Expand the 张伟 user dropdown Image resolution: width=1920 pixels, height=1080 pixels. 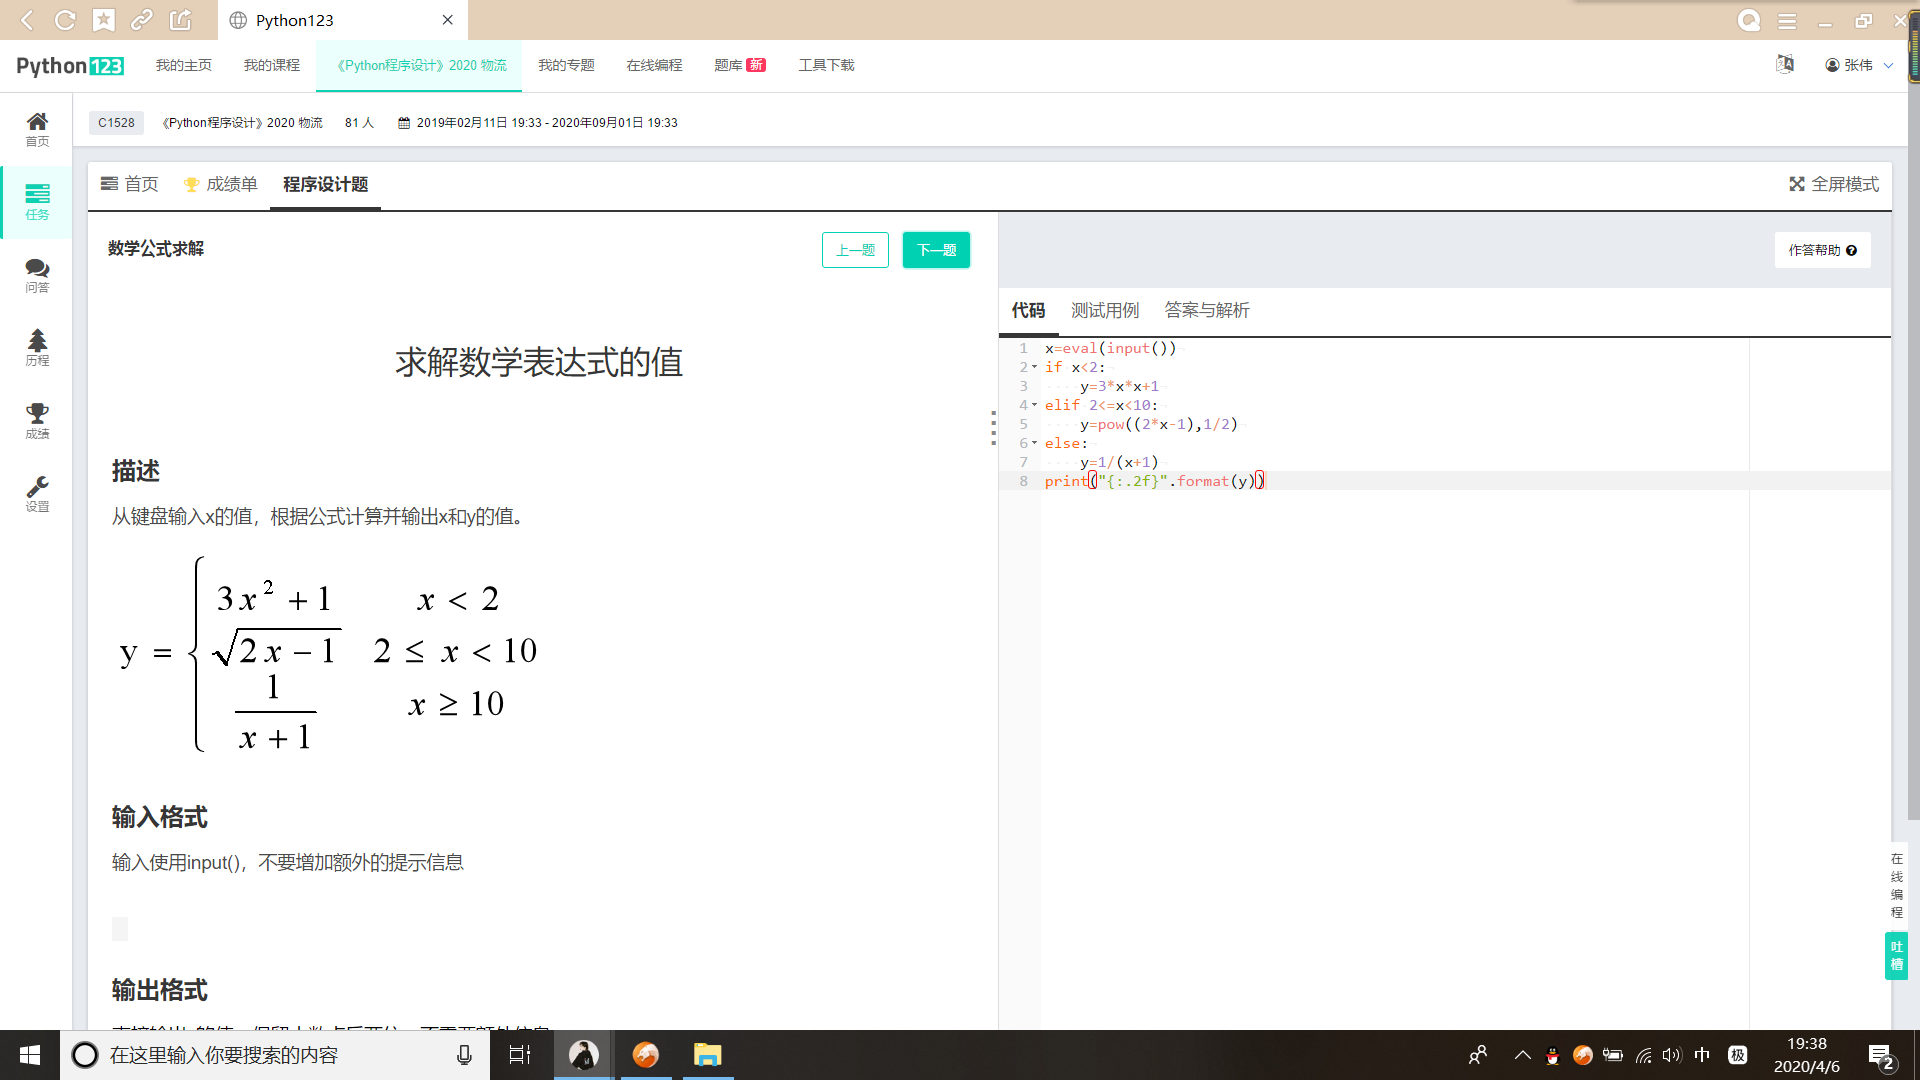point(1859,65)
